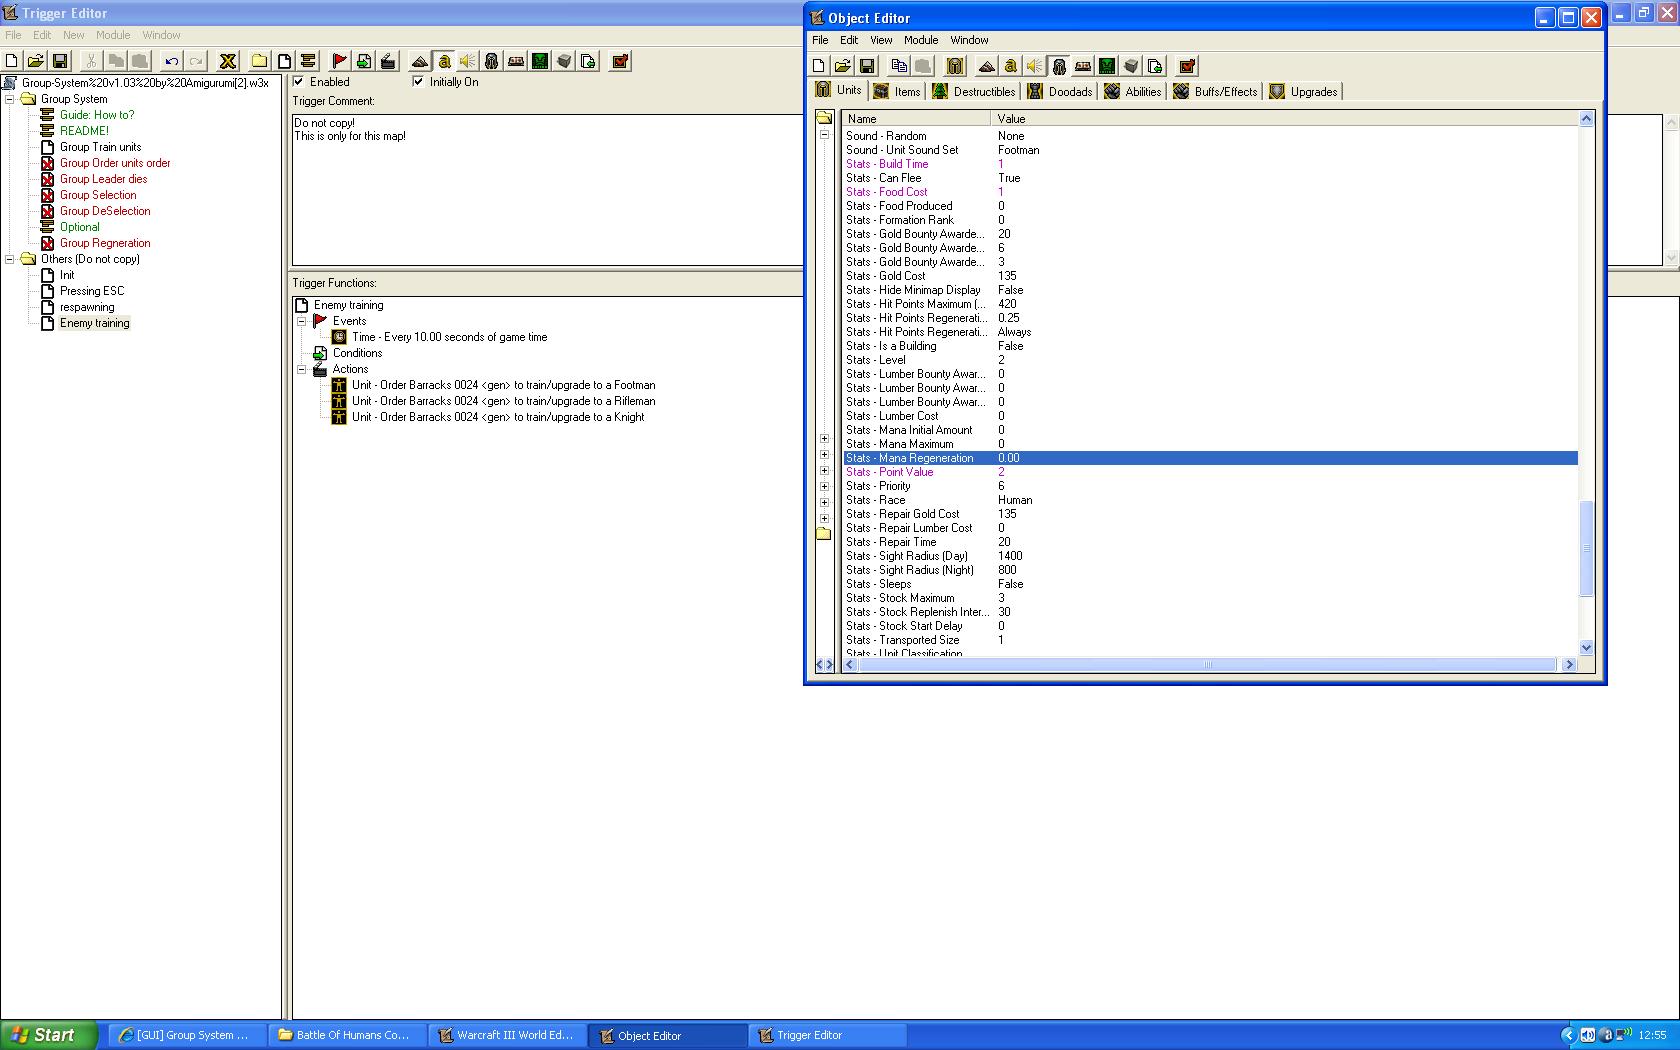Open Terrain Editor from Trigger Editor toolbar
The width and height of the screenshot is (1680, 1050).
[420, 61]
